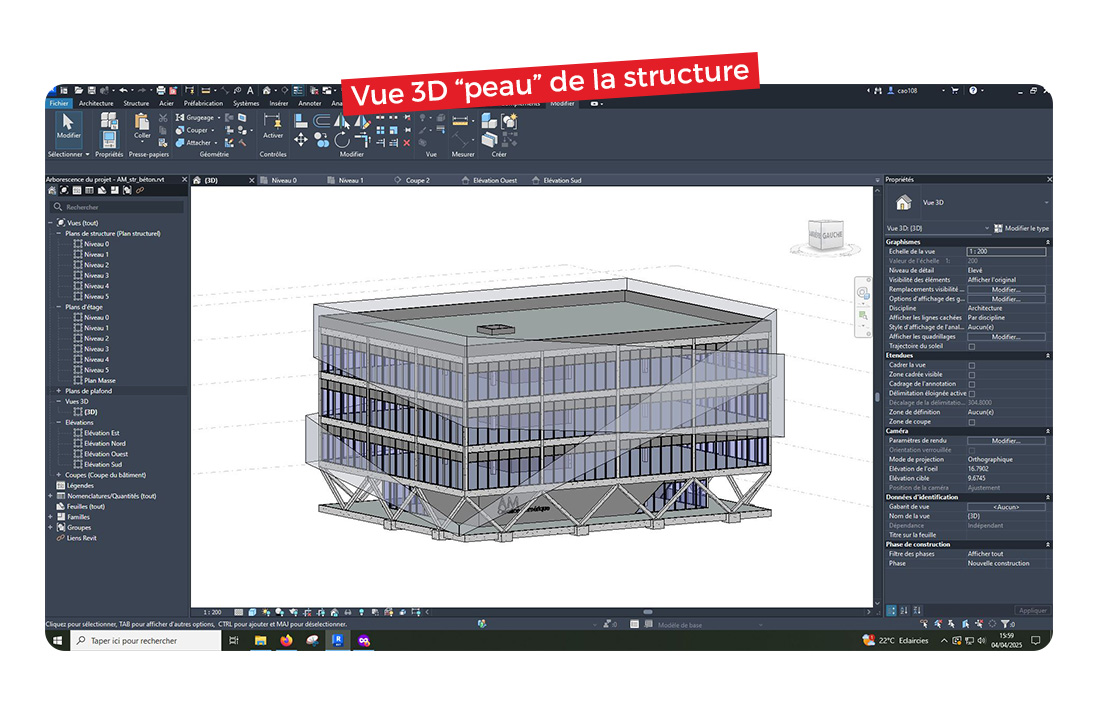Click the Print icon in quick access toolbar
Screen dimensions: 1097x720
[161, 91]
